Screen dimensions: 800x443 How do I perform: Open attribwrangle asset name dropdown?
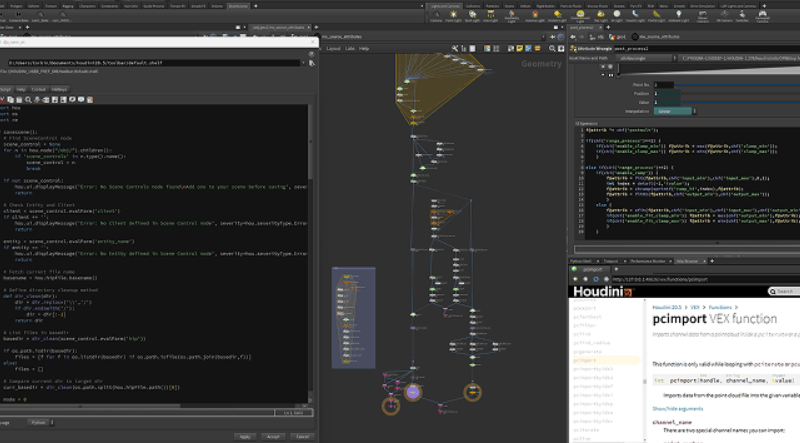(x=646, y=58)
